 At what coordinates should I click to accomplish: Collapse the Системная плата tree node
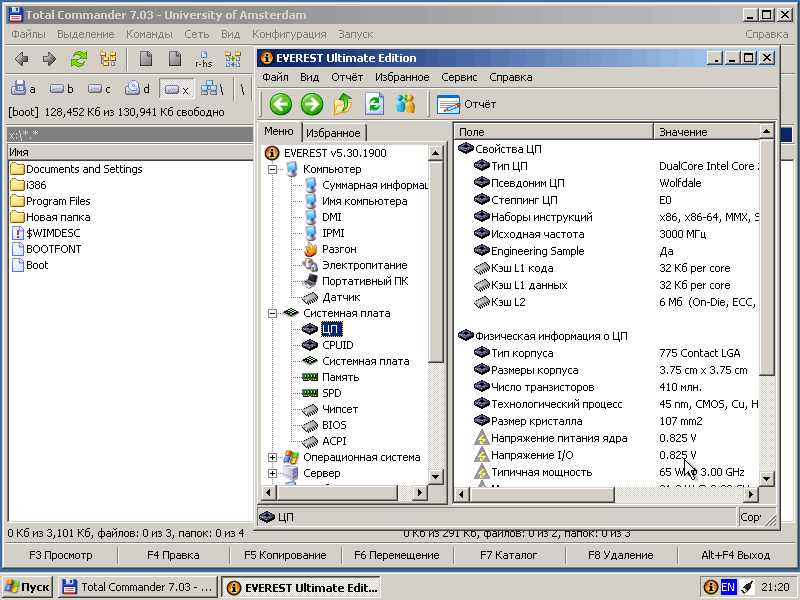272,313
